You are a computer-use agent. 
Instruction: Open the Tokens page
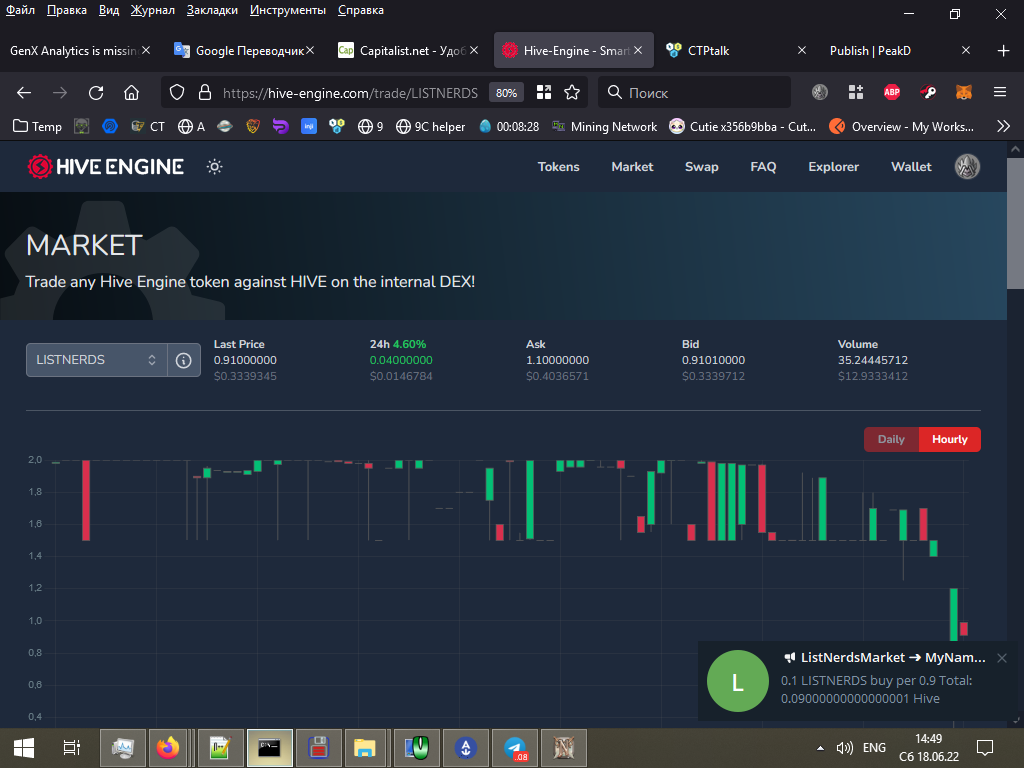coord(558,167)
